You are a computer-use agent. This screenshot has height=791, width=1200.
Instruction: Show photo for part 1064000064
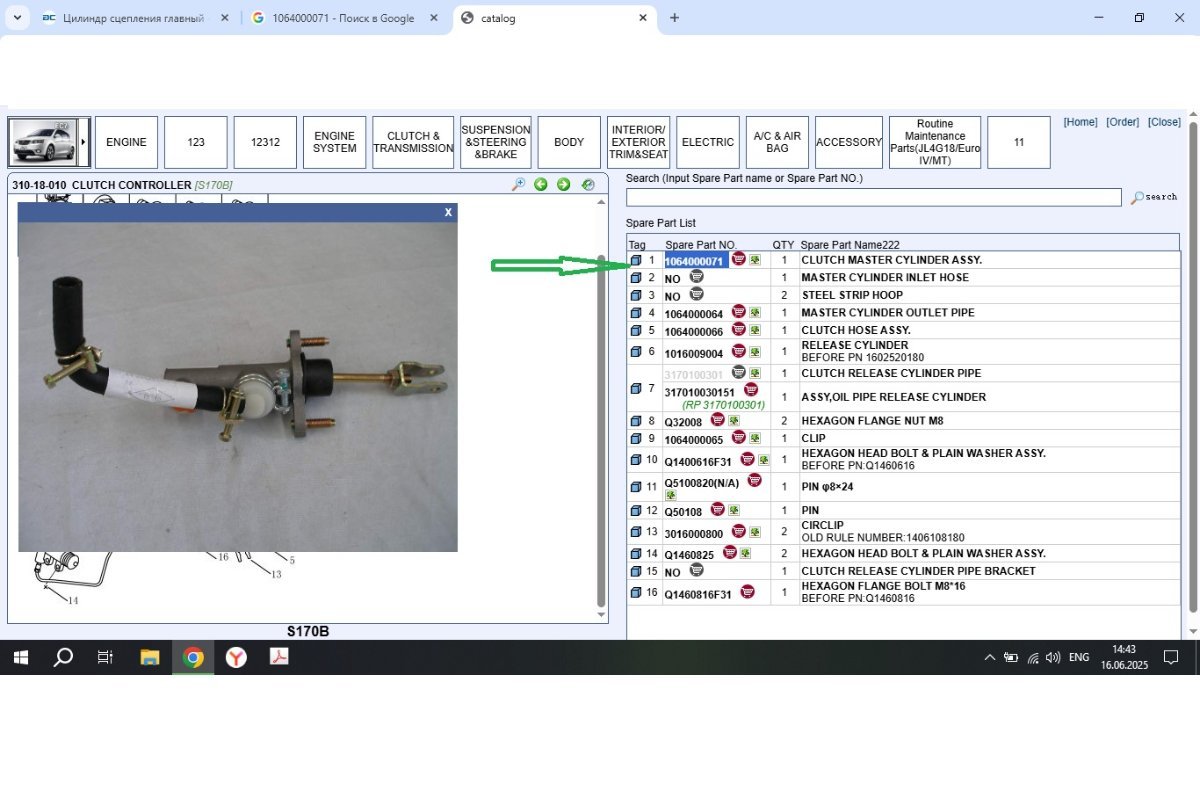point(755,313)
